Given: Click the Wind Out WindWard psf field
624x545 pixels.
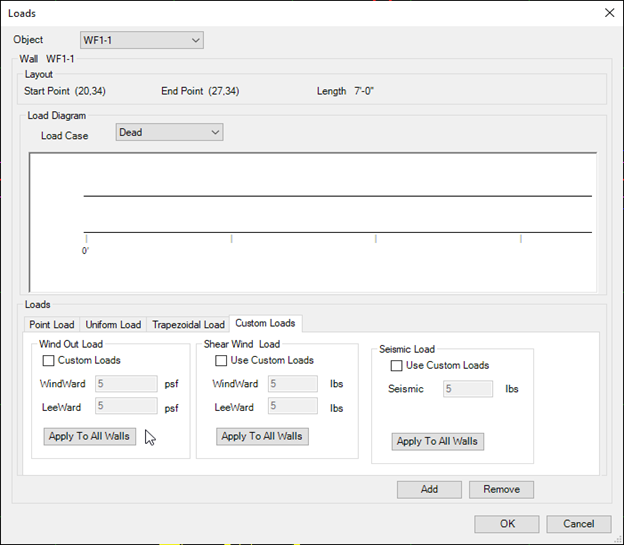Looking at the screenshot, I should click(x=126, y=384).
